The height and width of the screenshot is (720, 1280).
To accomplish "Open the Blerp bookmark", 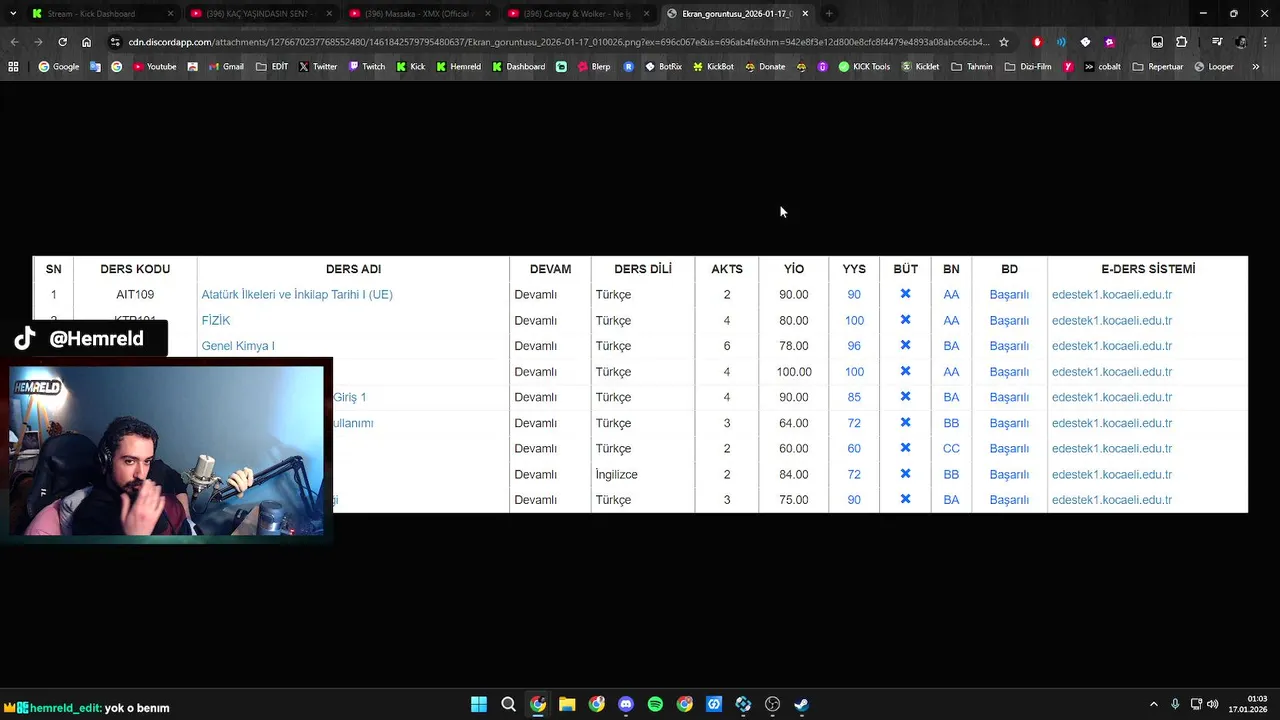I will (593, 67).
